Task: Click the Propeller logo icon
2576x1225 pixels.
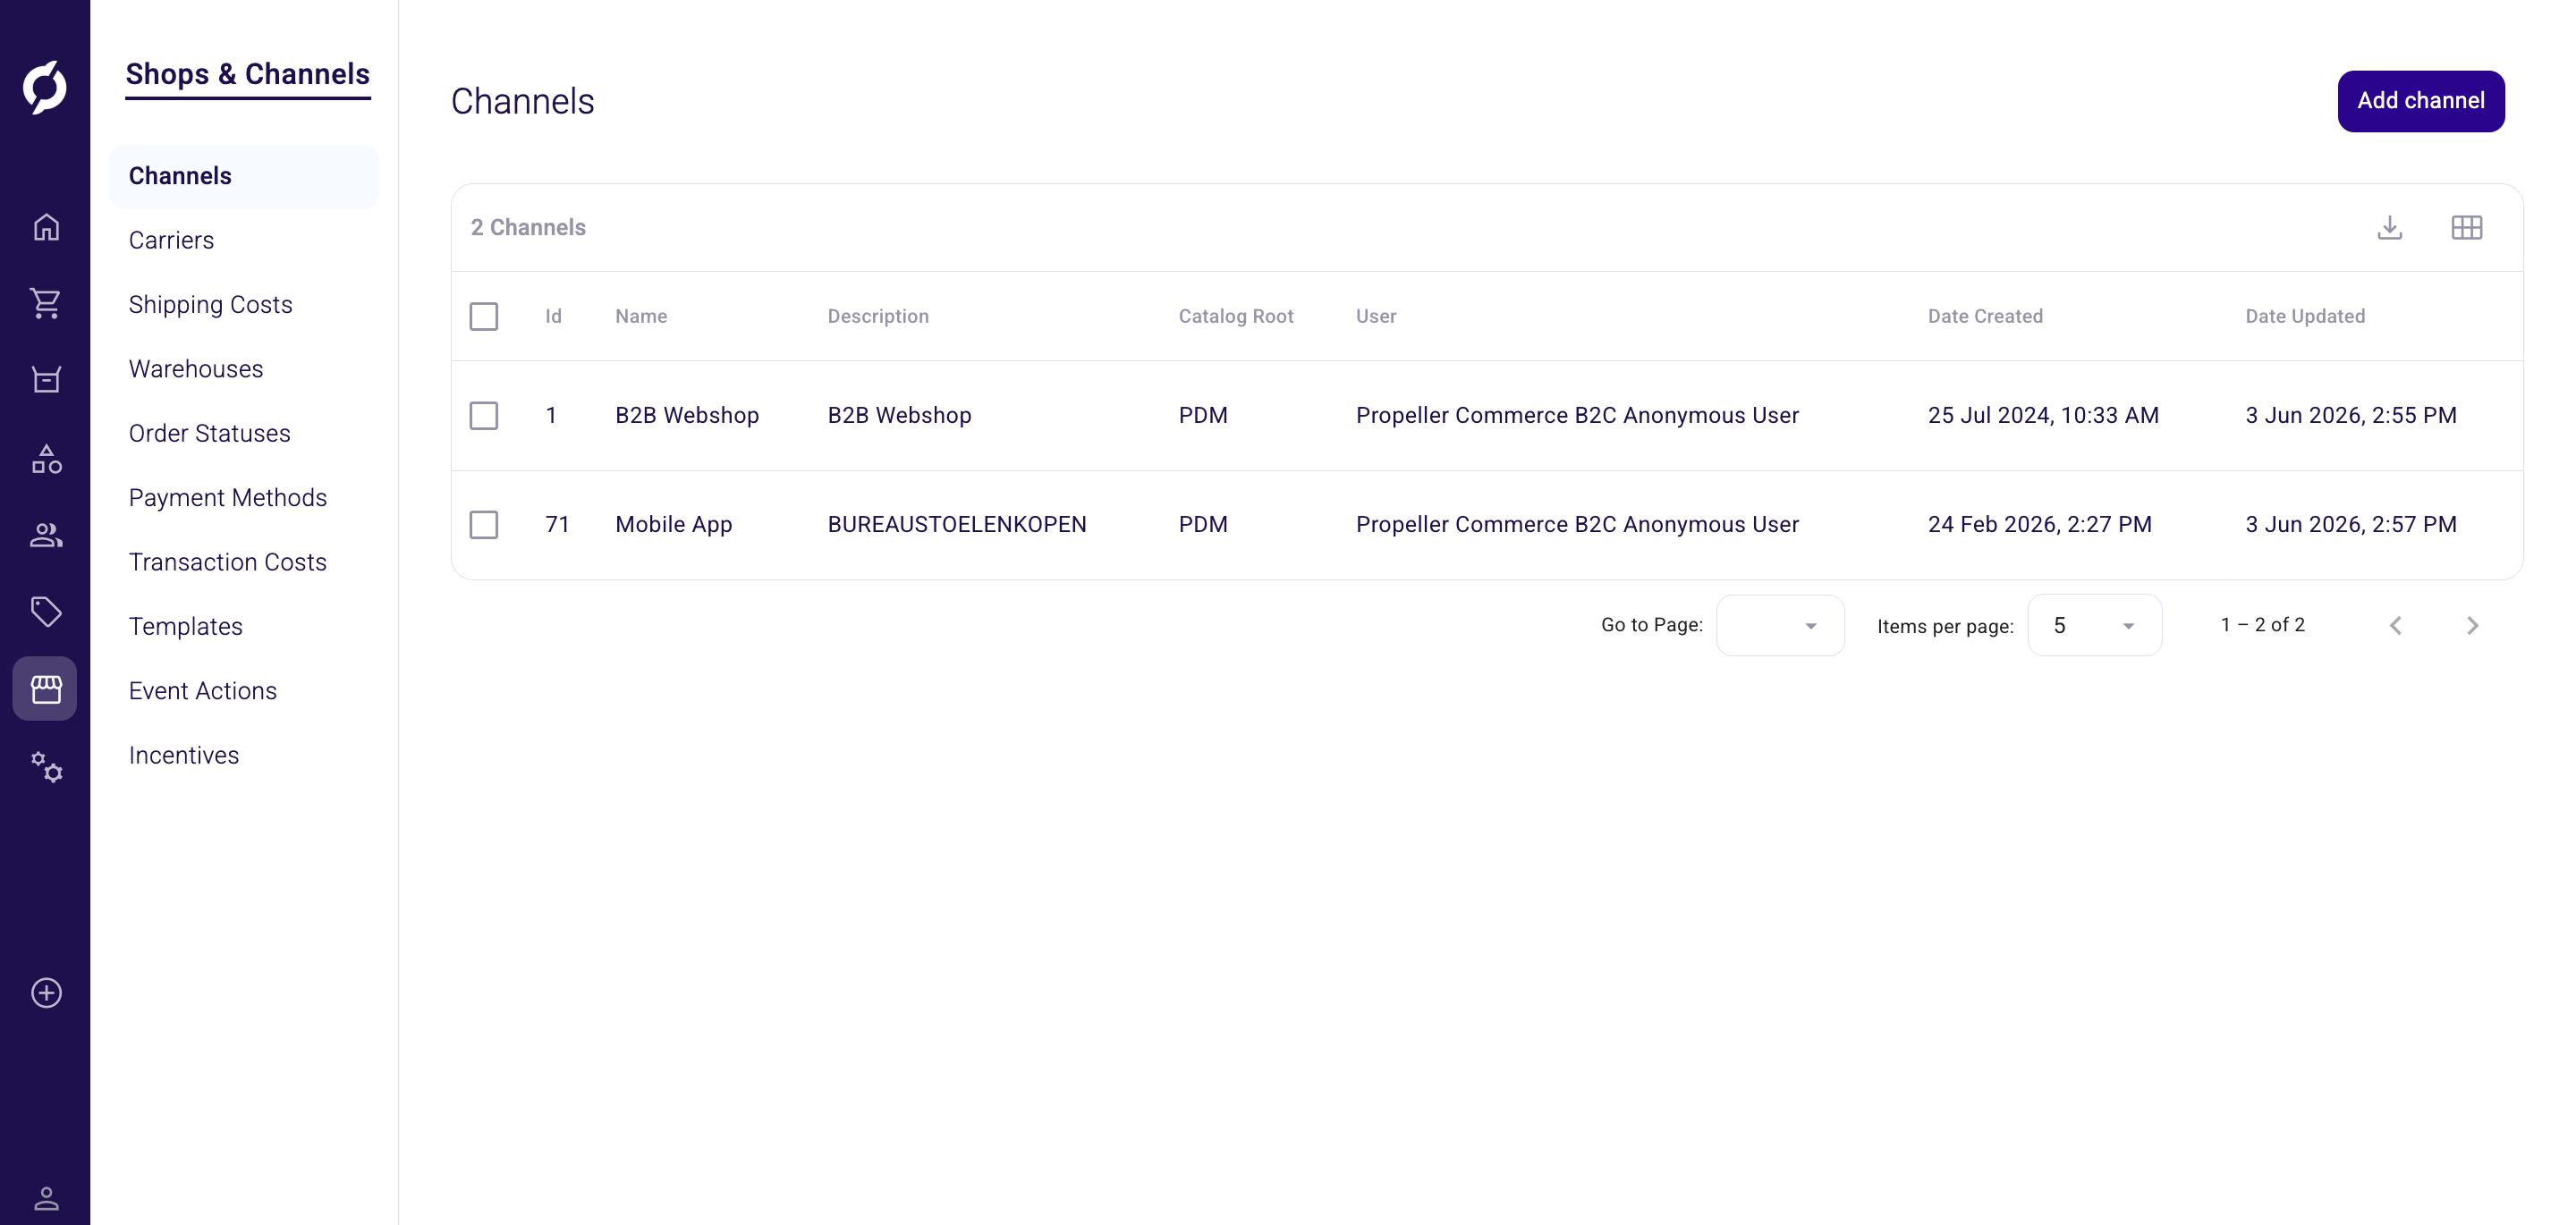Action: [45, 87]
